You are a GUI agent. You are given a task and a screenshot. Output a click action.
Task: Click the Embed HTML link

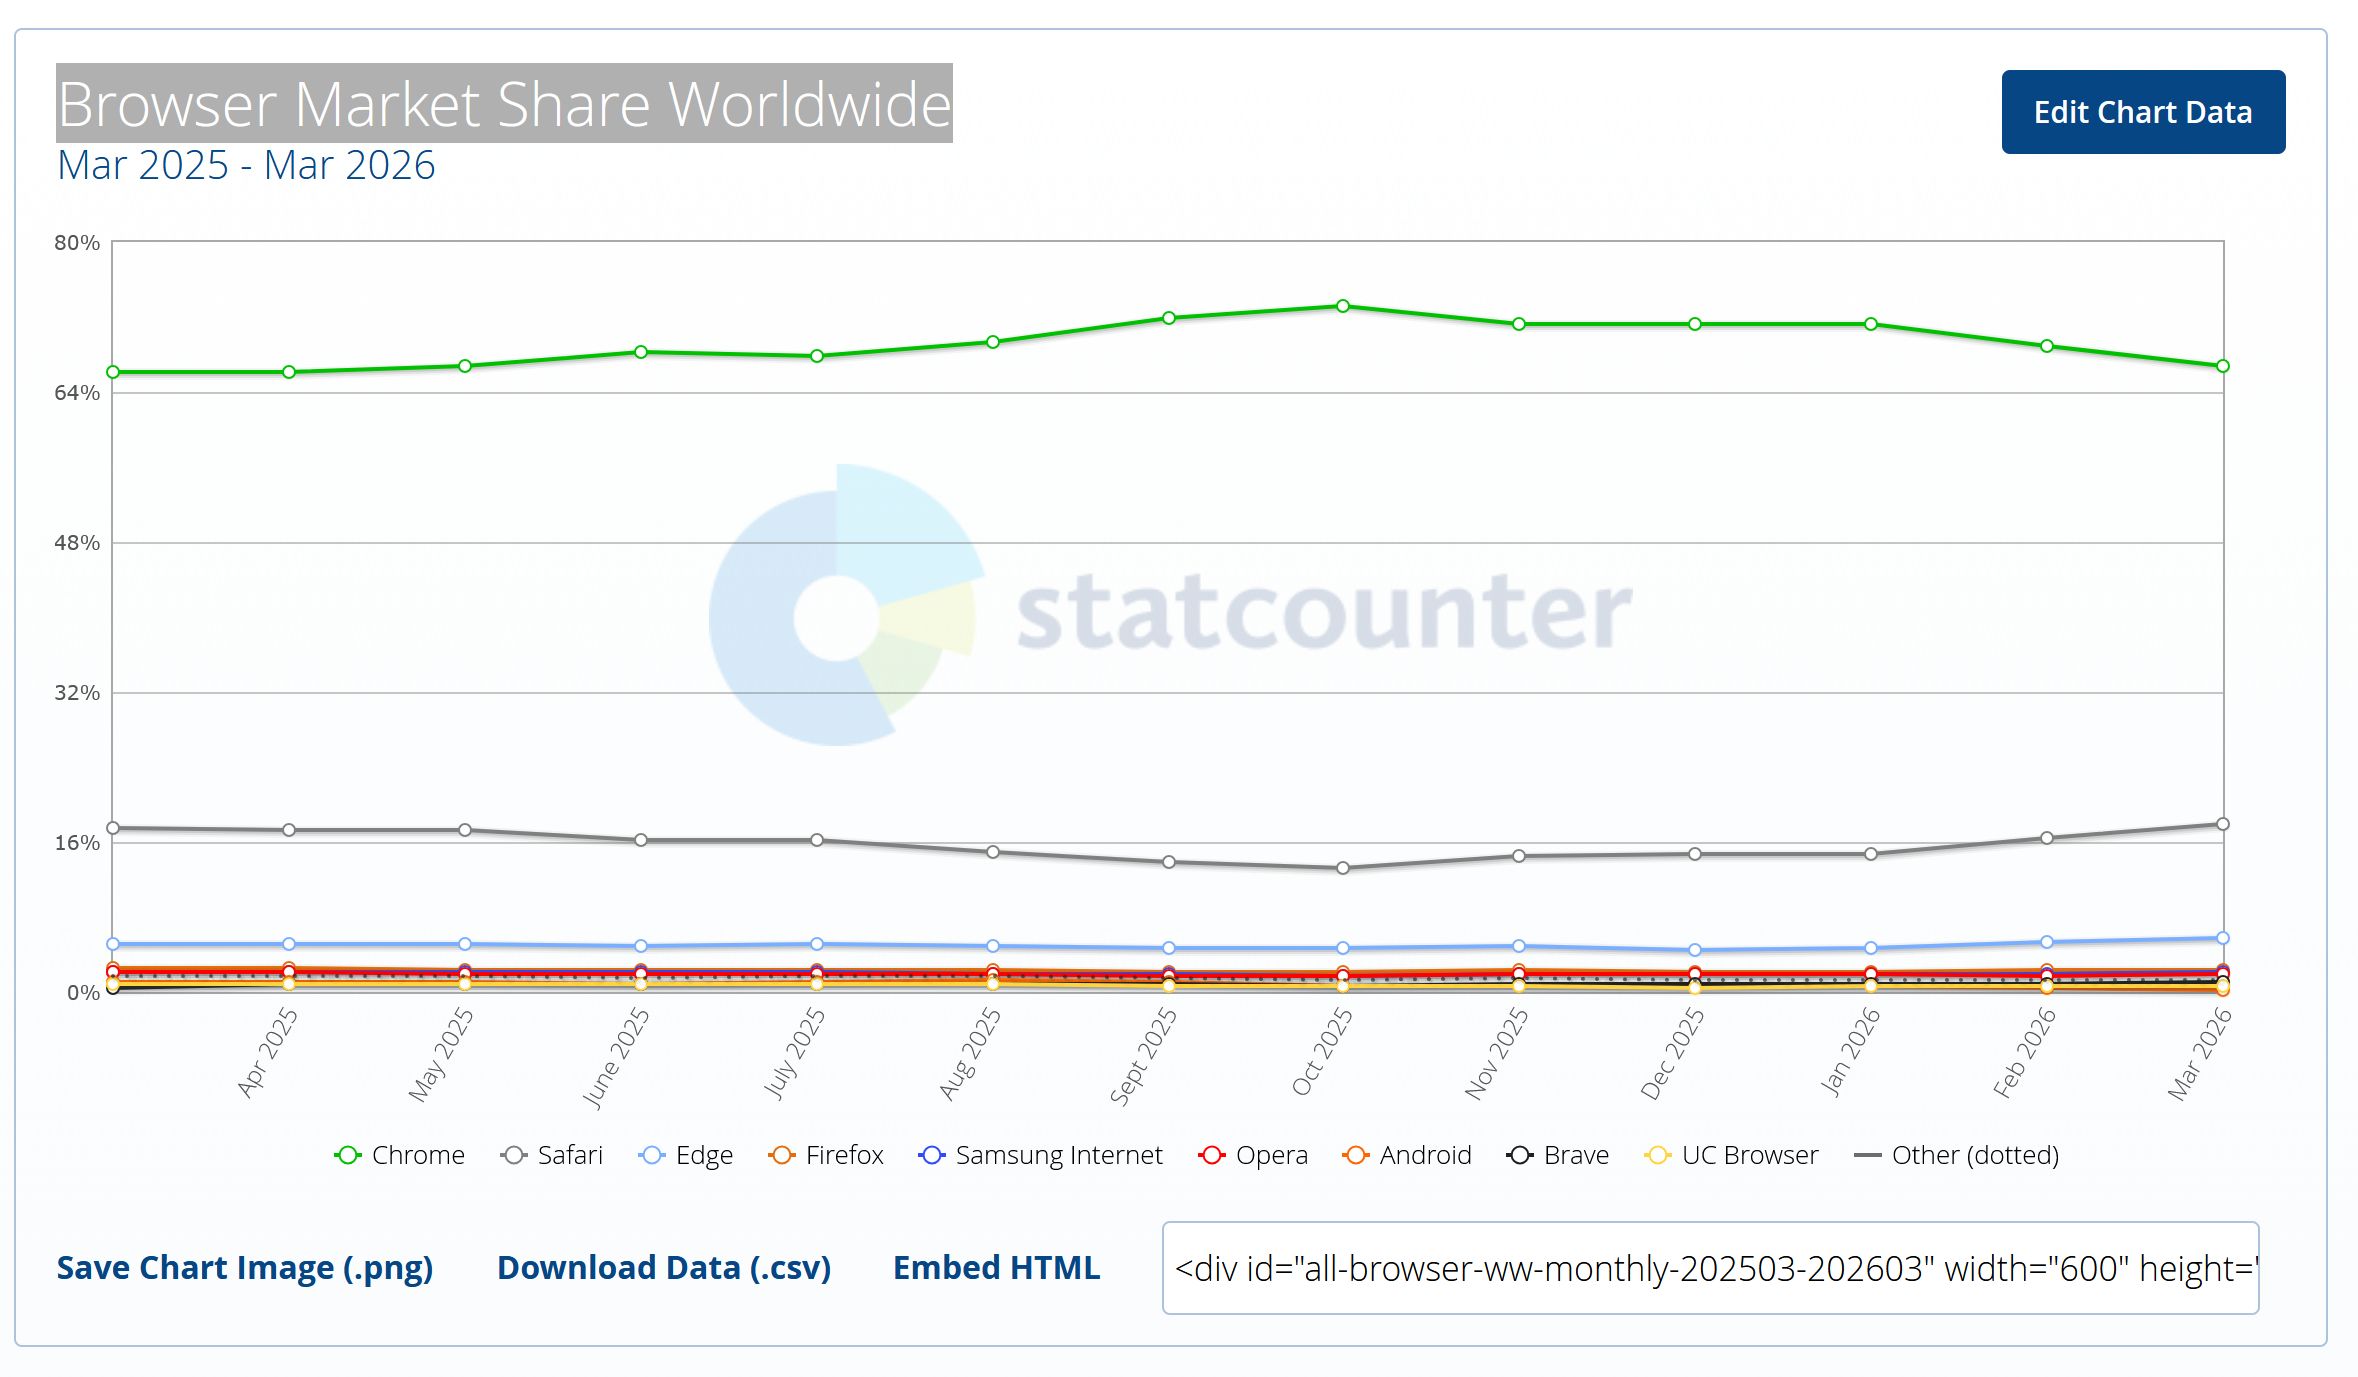pos(996,1267)
